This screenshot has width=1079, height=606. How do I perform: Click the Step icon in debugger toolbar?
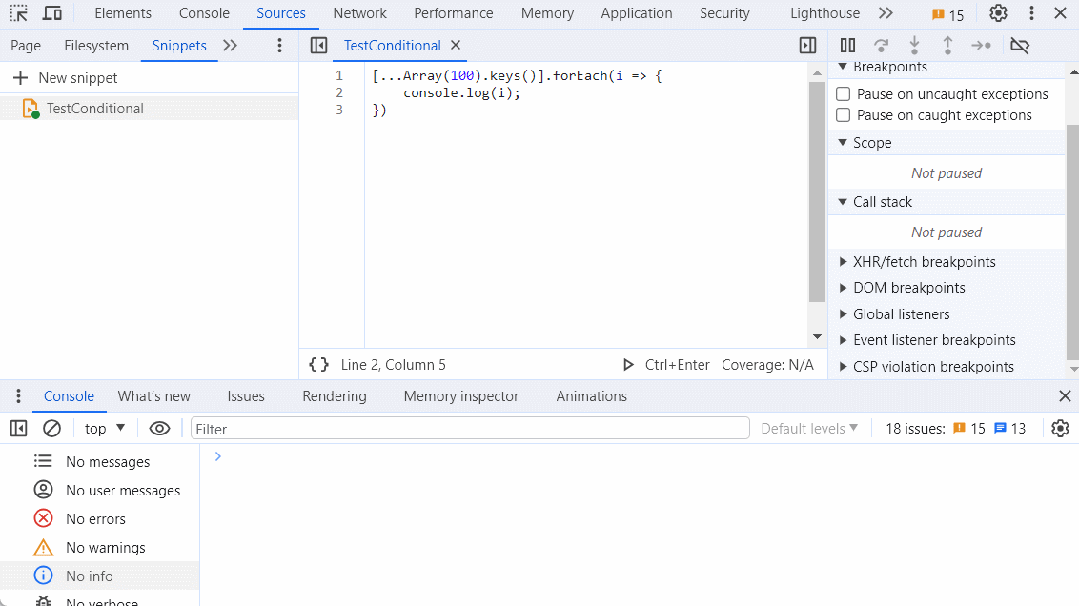click(981, 45)
